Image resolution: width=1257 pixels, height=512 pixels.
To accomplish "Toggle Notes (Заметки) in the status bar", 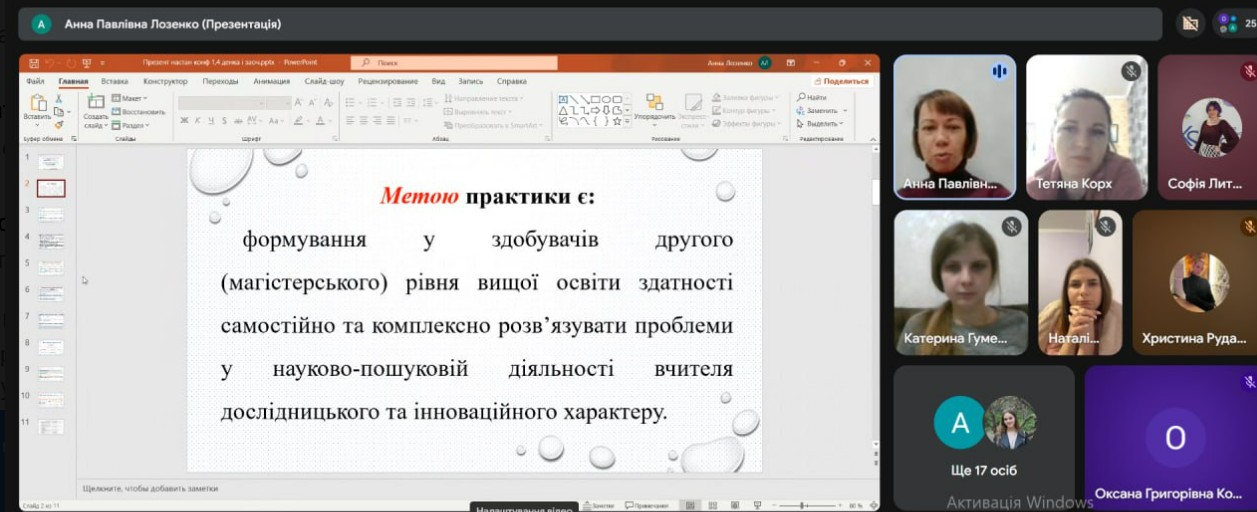I will [x=598, y=506].
